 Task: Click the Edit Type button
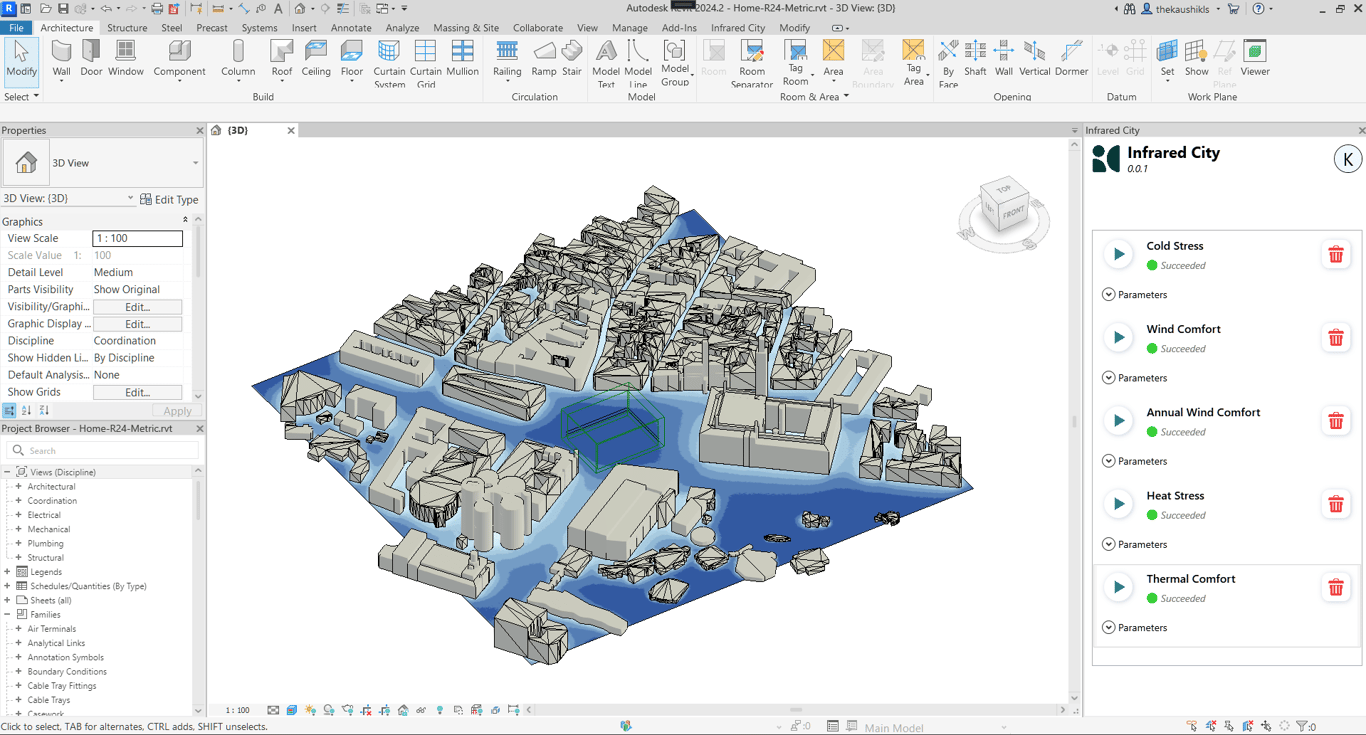[169, 199]
